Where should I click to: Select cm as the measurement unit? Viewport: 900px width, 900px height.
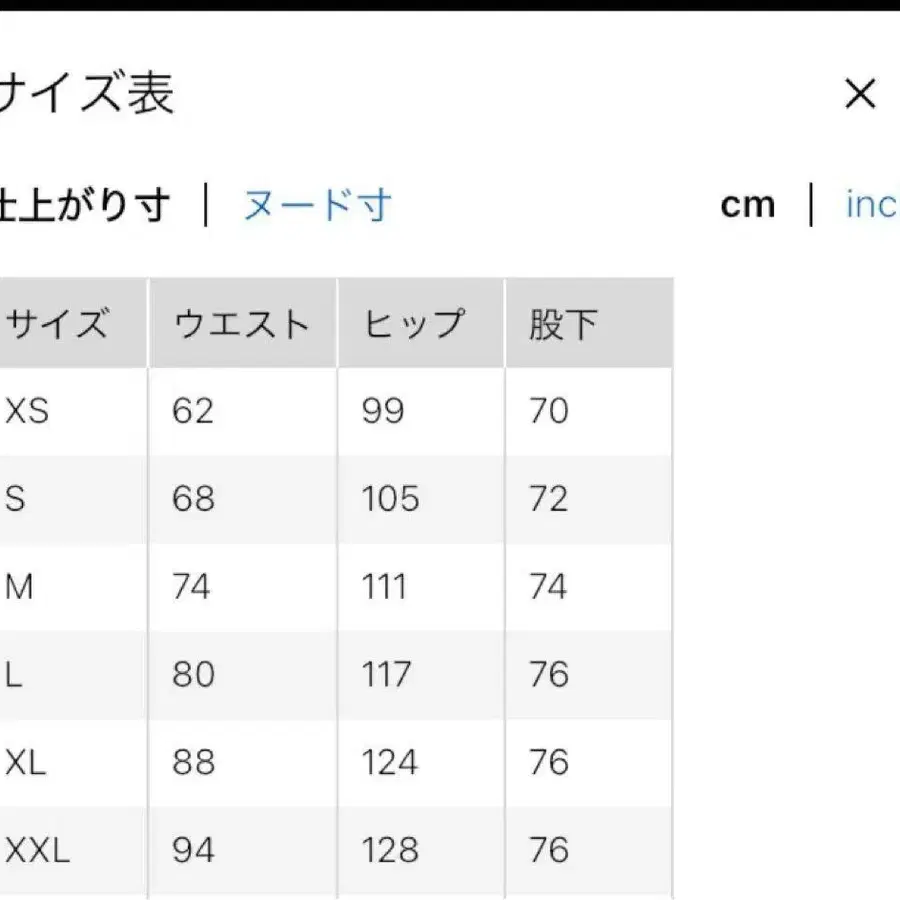(749, 204)
